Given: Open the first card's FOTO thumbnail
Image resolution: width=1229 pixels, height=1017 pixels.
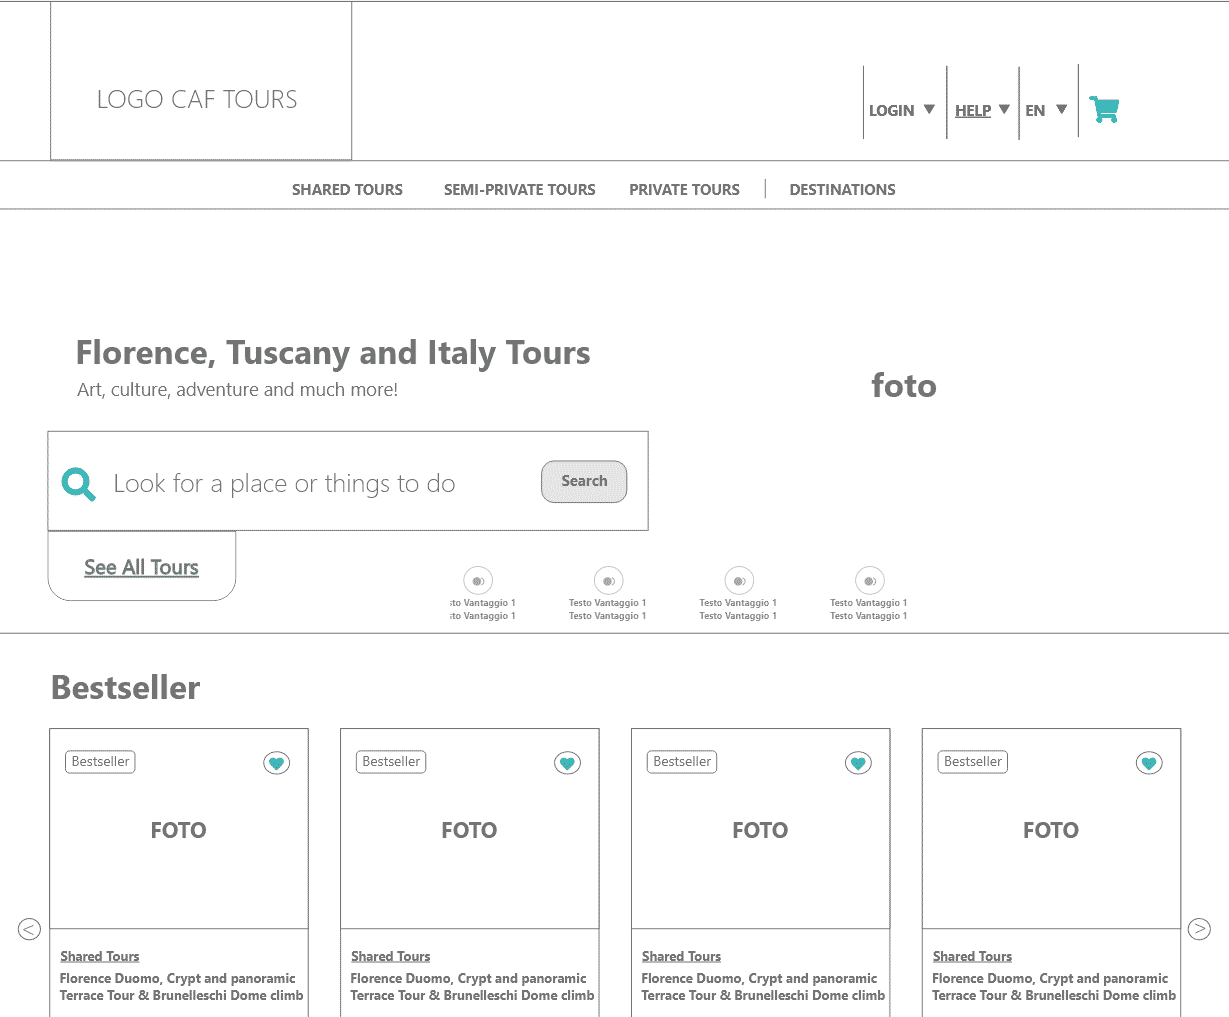Looking at the screenshot, I should pyautogui.click(x=179, y=830).
